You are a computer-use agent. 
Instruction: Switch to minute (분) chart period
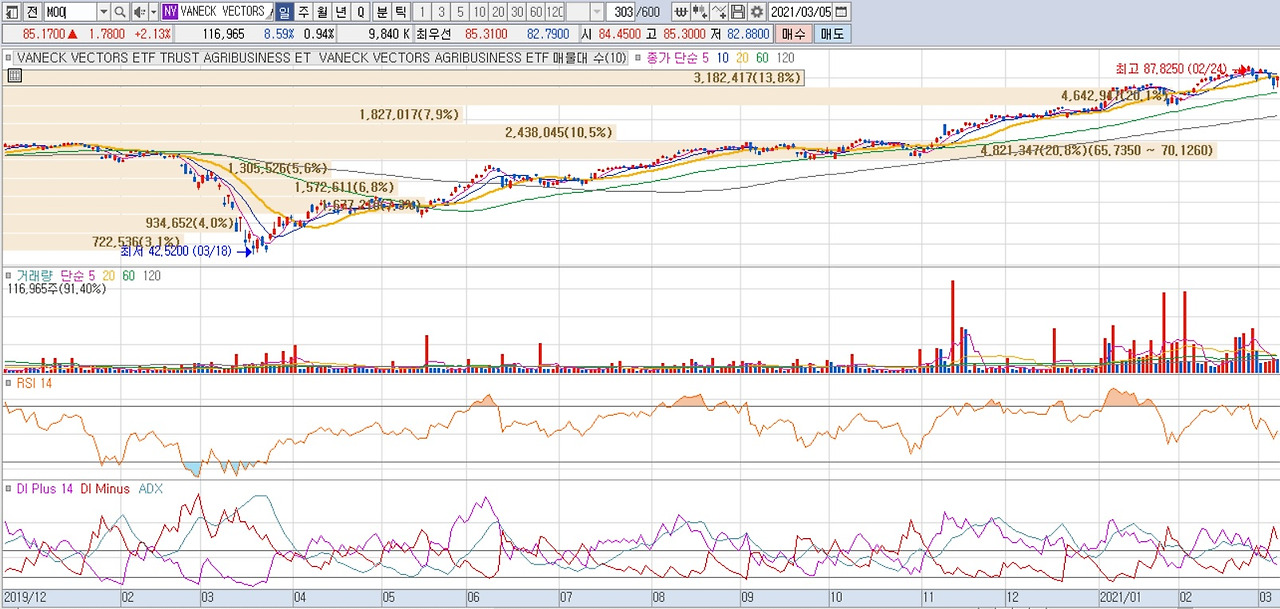coord(381,12)
